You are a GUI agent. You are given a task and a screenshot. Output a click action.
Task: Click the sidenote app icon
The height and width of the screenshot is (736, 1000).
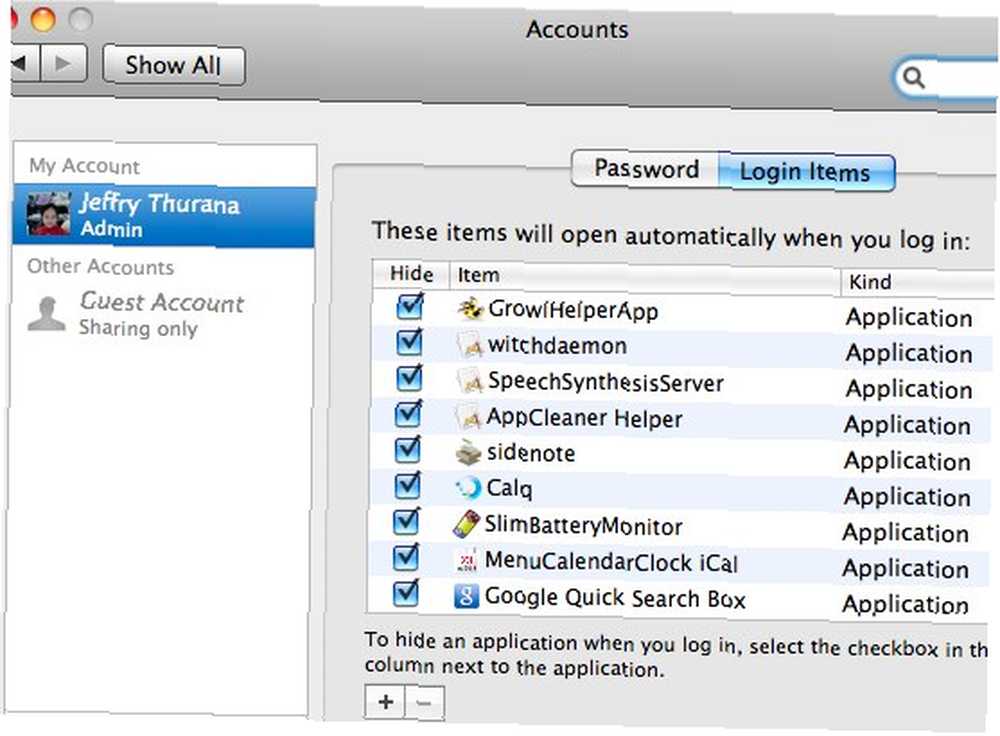(x=468, y=453)
